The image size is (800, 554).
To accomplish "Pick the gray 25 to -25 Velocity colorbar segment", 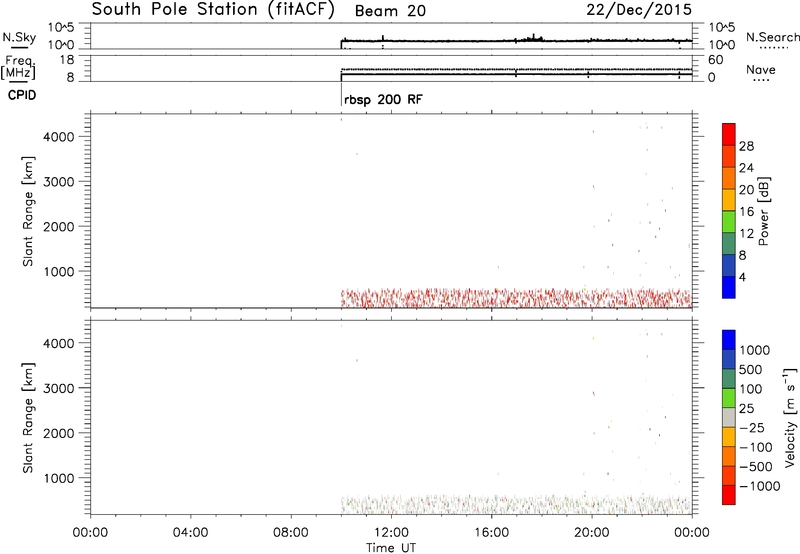I will tap(729, 417).
